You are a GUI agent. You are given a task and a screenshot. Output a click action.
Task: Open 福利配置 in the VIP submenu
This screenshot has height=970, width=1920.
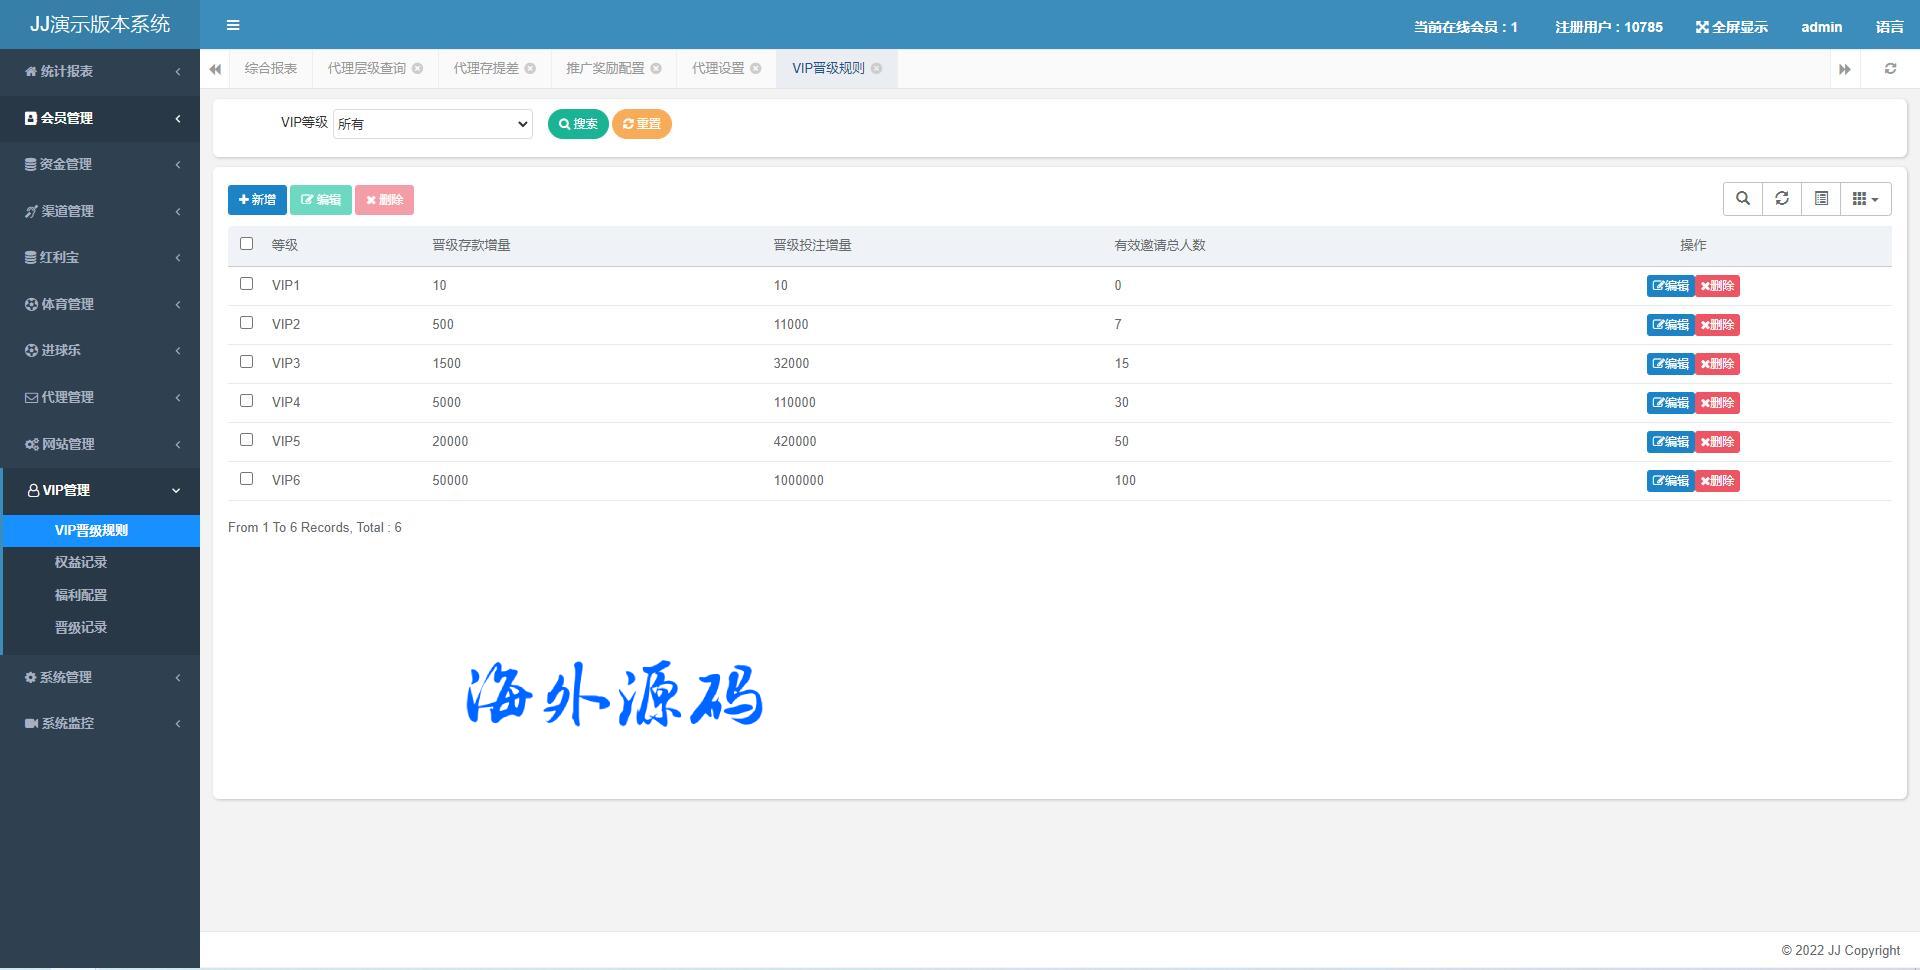pos(81,595)
